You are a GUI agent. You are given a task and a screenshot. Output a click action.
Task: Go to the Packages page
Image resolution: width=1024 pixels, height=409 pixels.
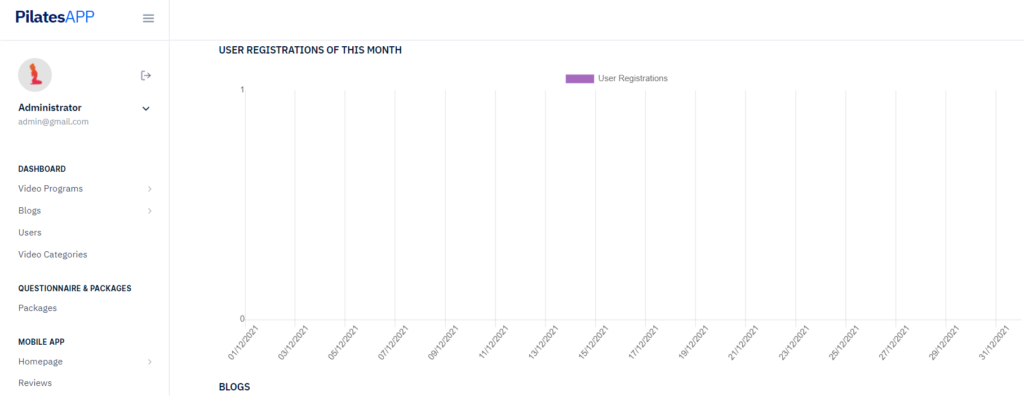coord(37,308)
